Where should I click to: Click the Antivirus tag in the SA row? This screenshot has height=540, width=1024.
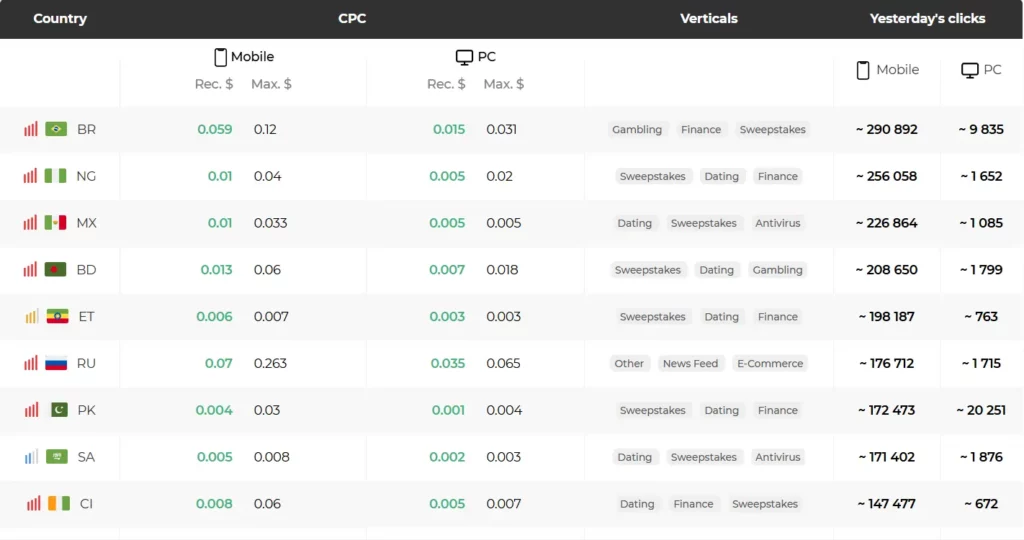[x=778, y=457]
